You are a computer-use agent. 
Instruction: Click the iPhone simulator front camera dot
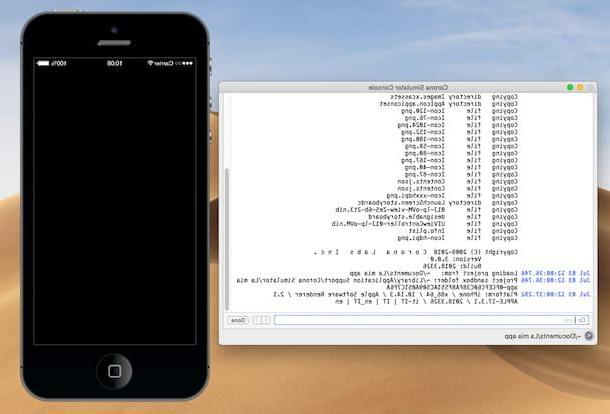pyautogui.click(x=114, y=30)
